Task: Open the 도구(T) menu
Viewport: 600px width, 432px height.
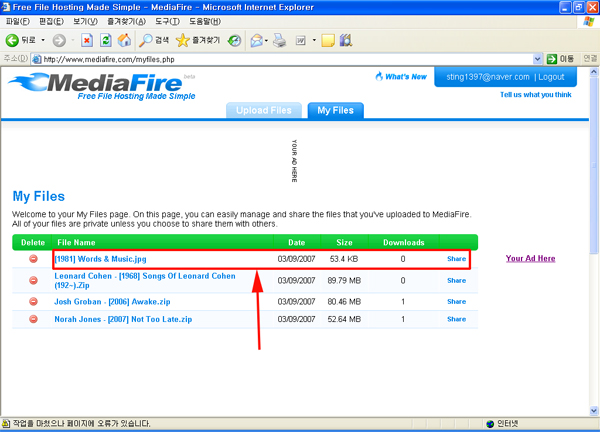Action: (x=167, y=21)
